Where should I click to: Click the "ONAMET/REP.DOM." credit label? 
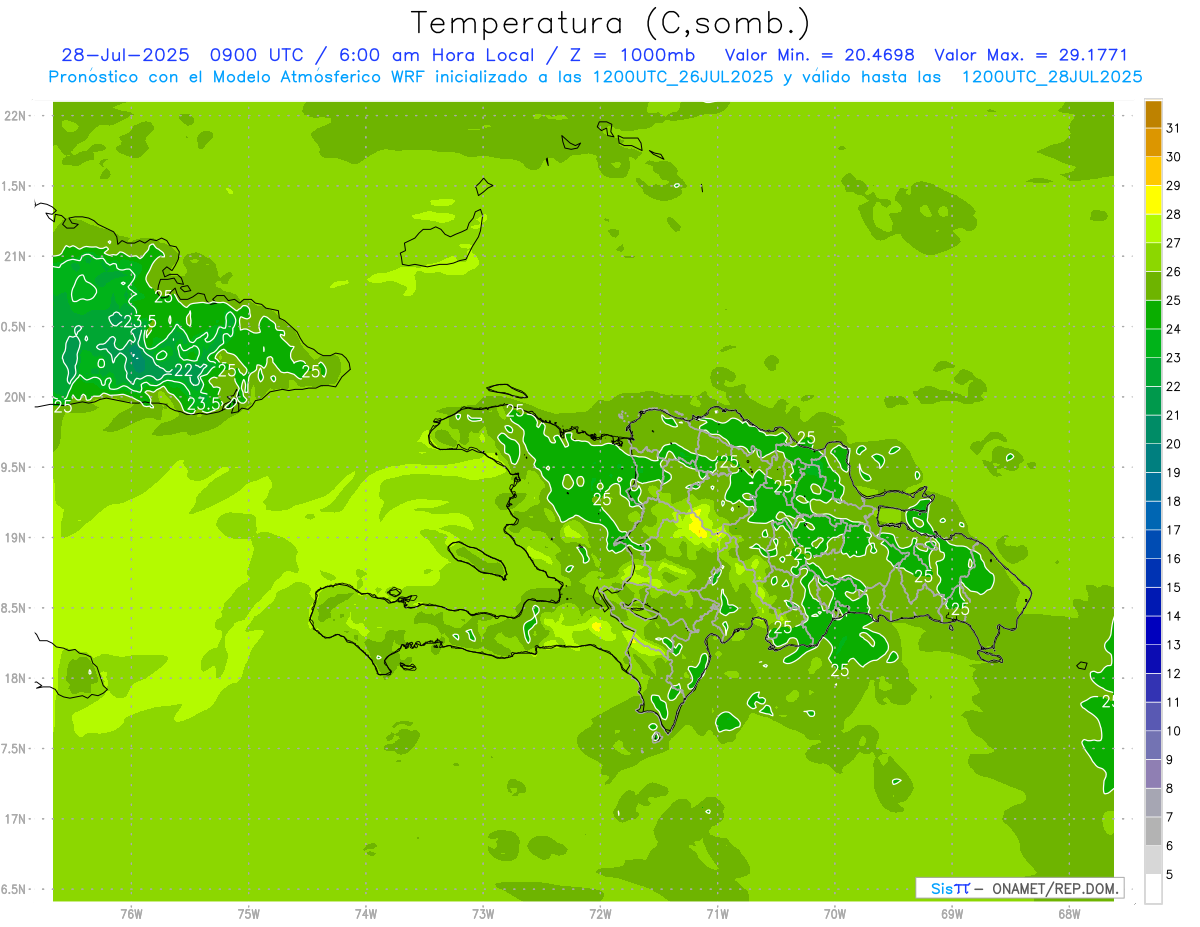coord(1055,888)
